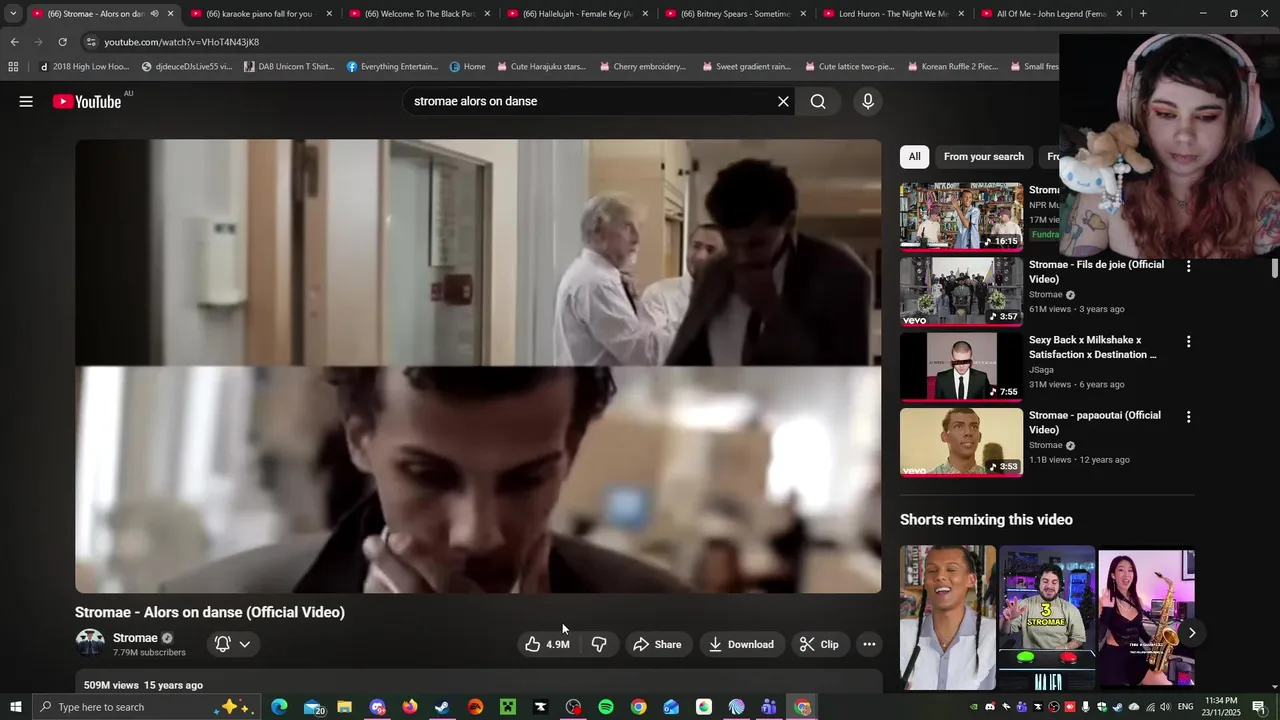This screenshot has width=1280, height=720.
Task: Open the browser apps grid icon
Action: (x=13, y=67)
